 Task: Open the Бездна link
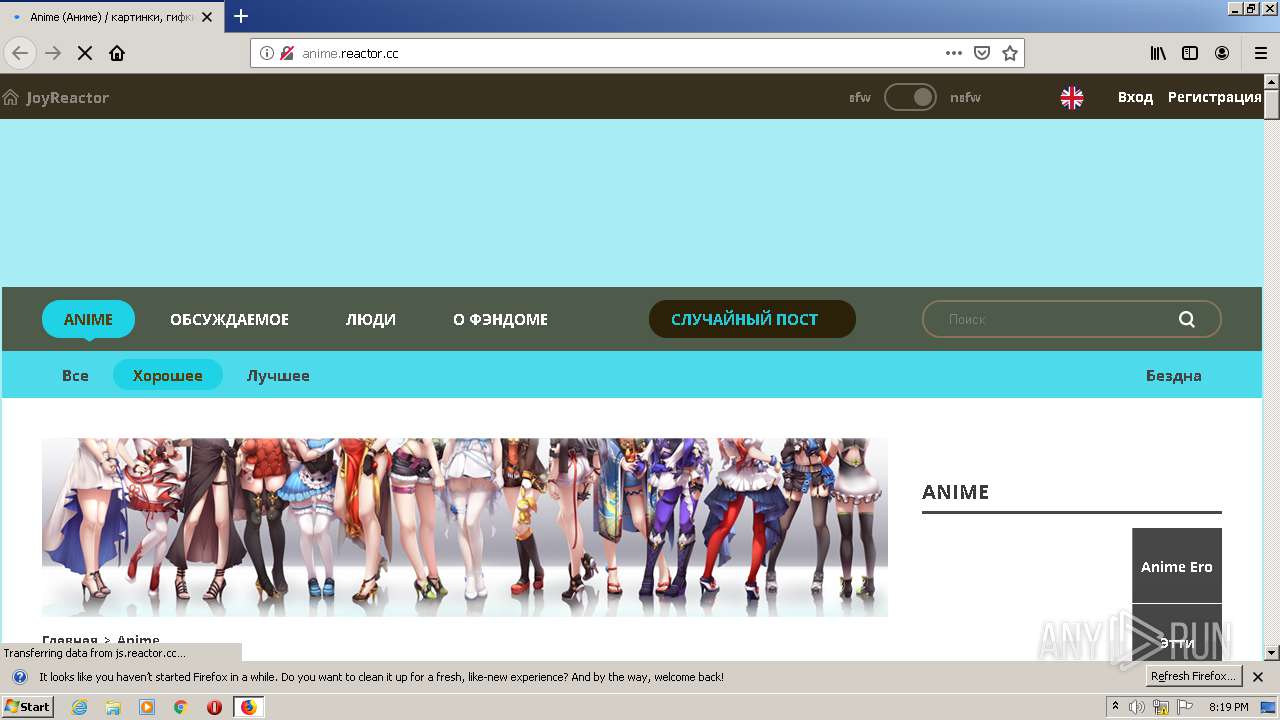[x=1174, y=375]
